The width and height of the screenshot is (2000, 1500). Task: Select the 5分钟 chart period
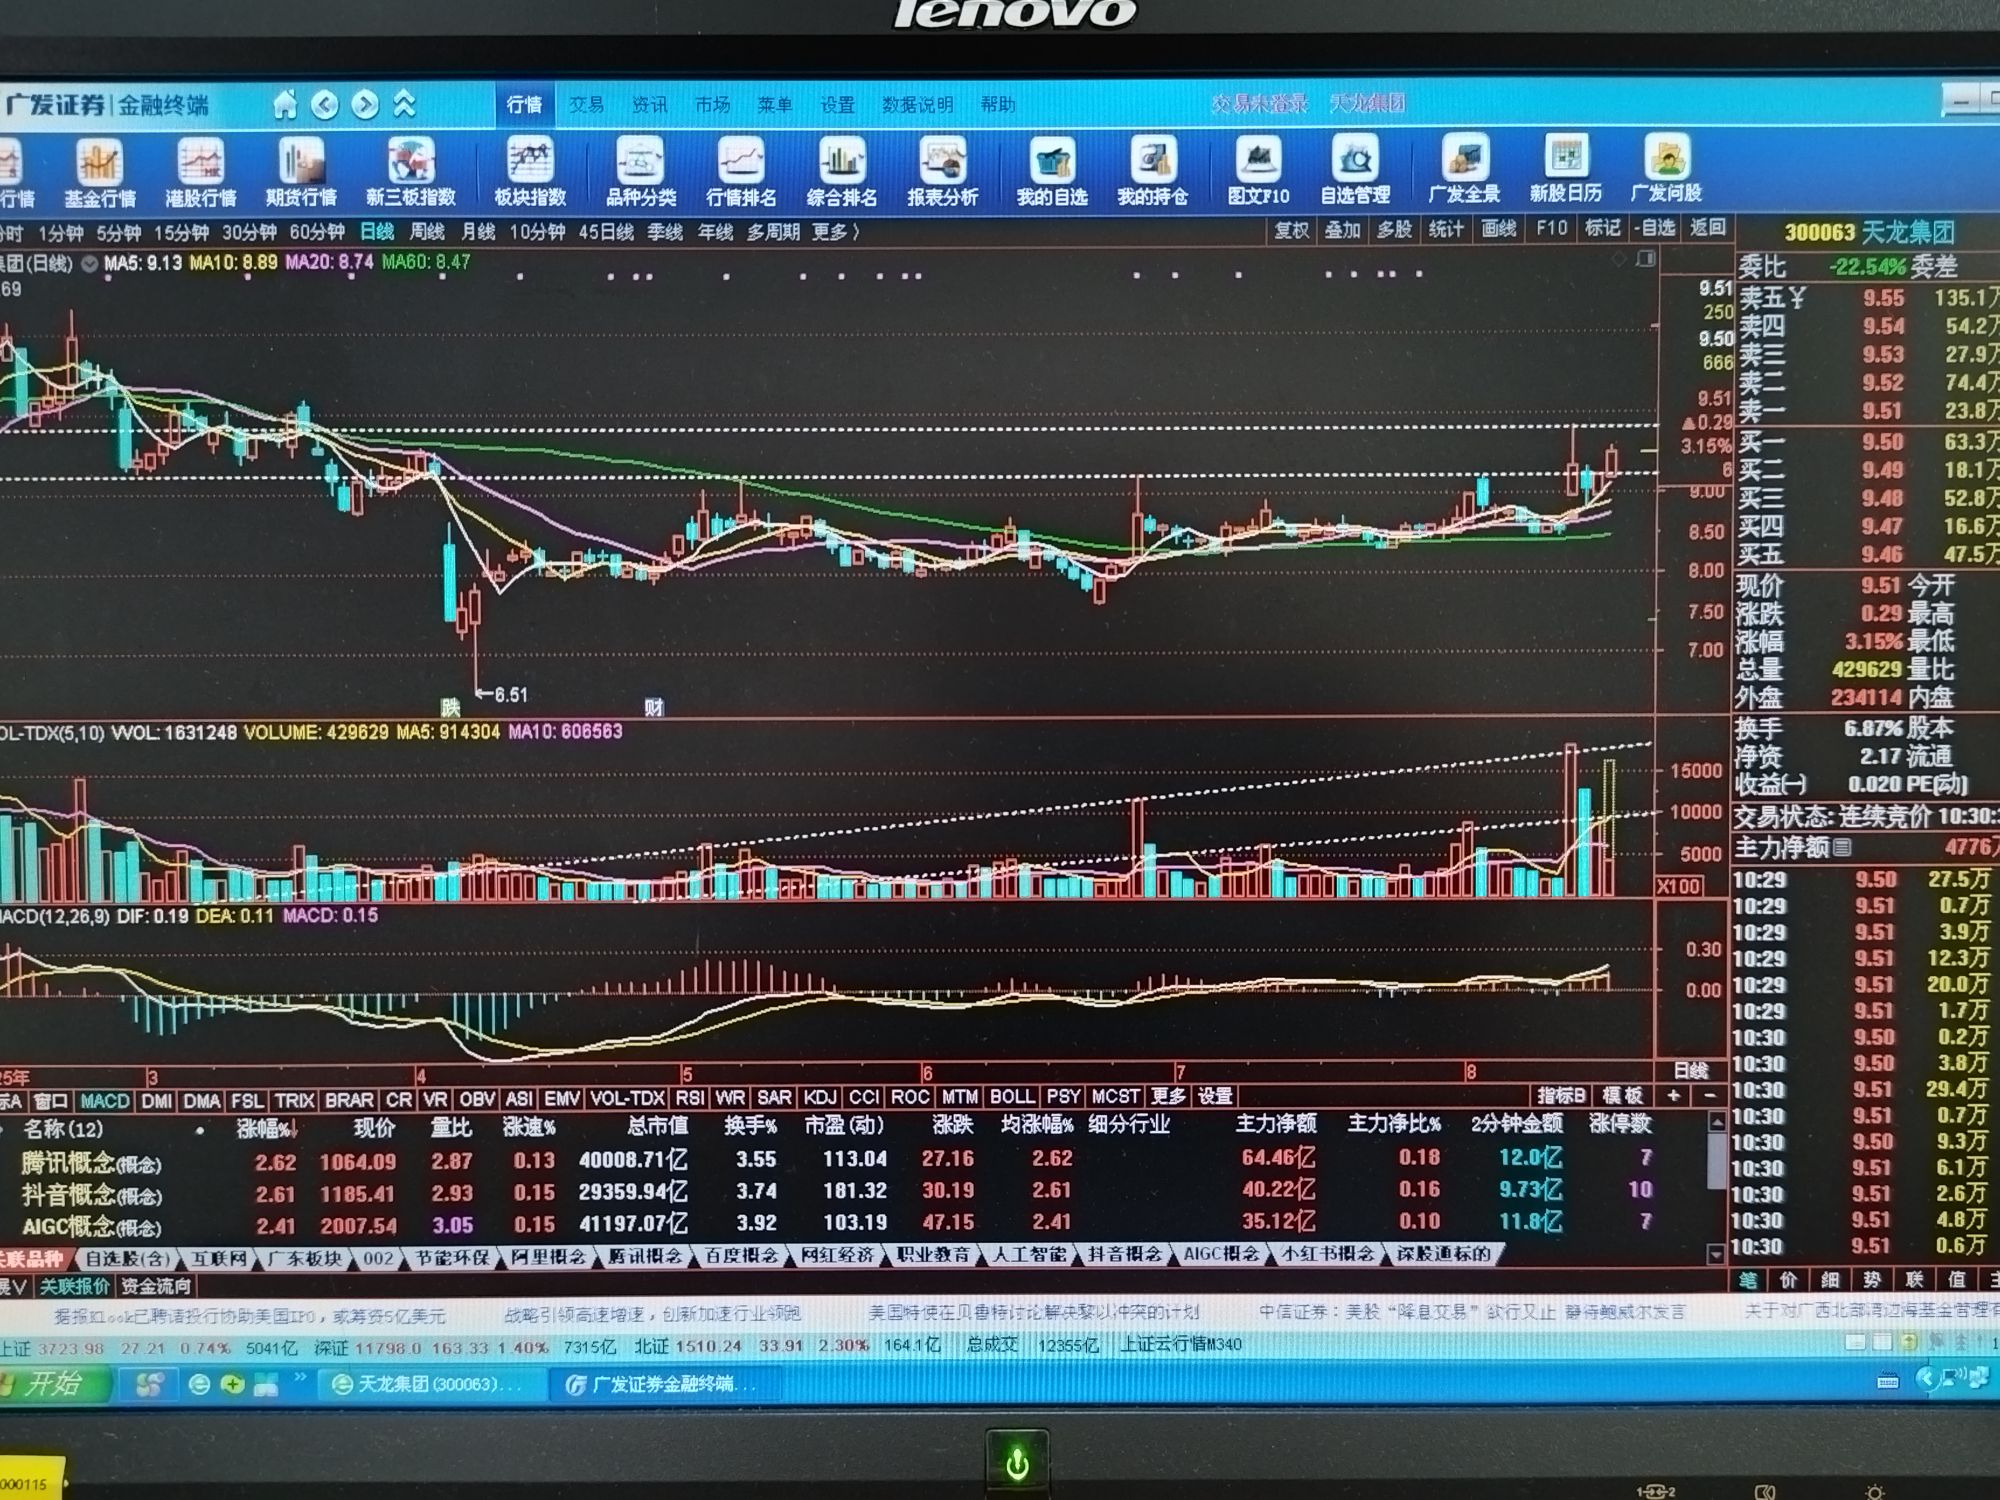[119, 233]
